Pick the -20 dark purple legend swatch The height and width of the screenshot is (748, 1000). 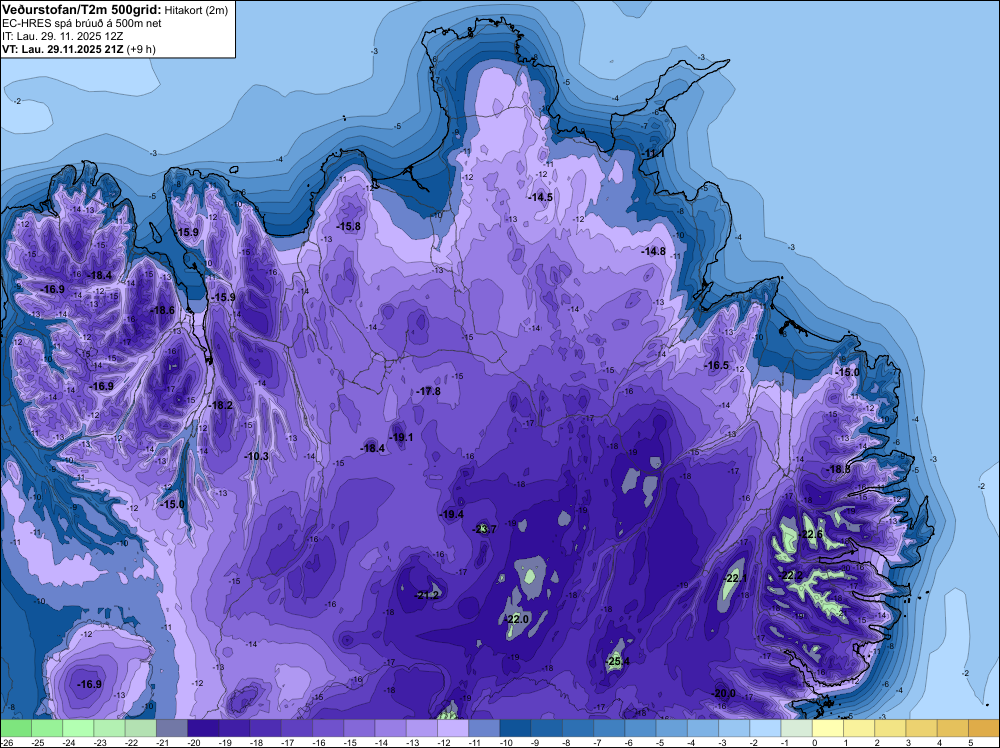(203, 728)
